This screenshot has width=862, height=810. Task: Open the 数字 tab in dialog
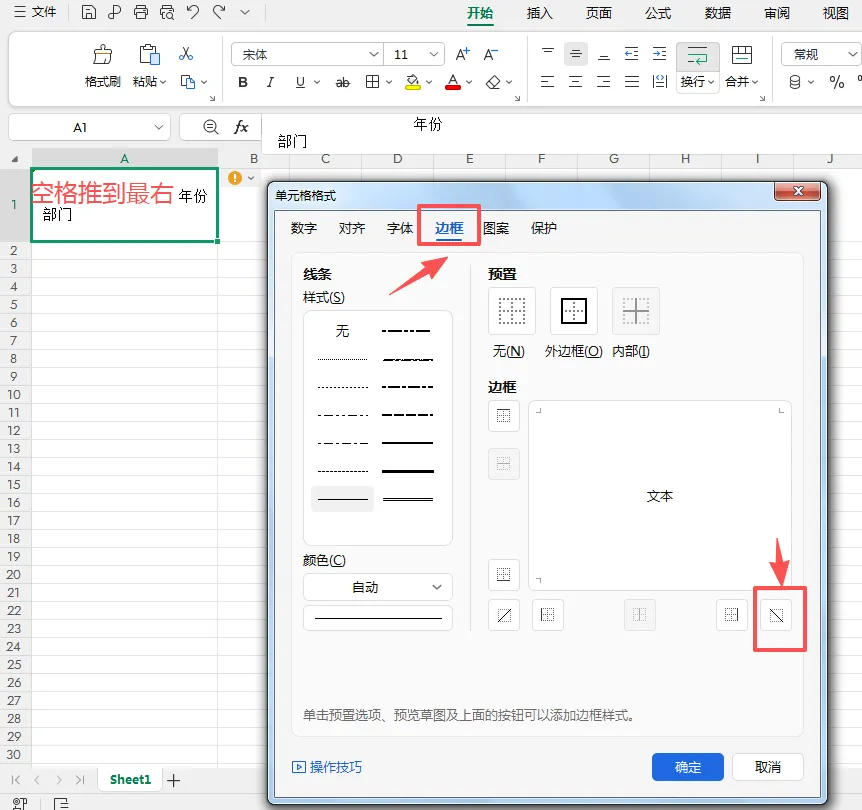(303, 228)
